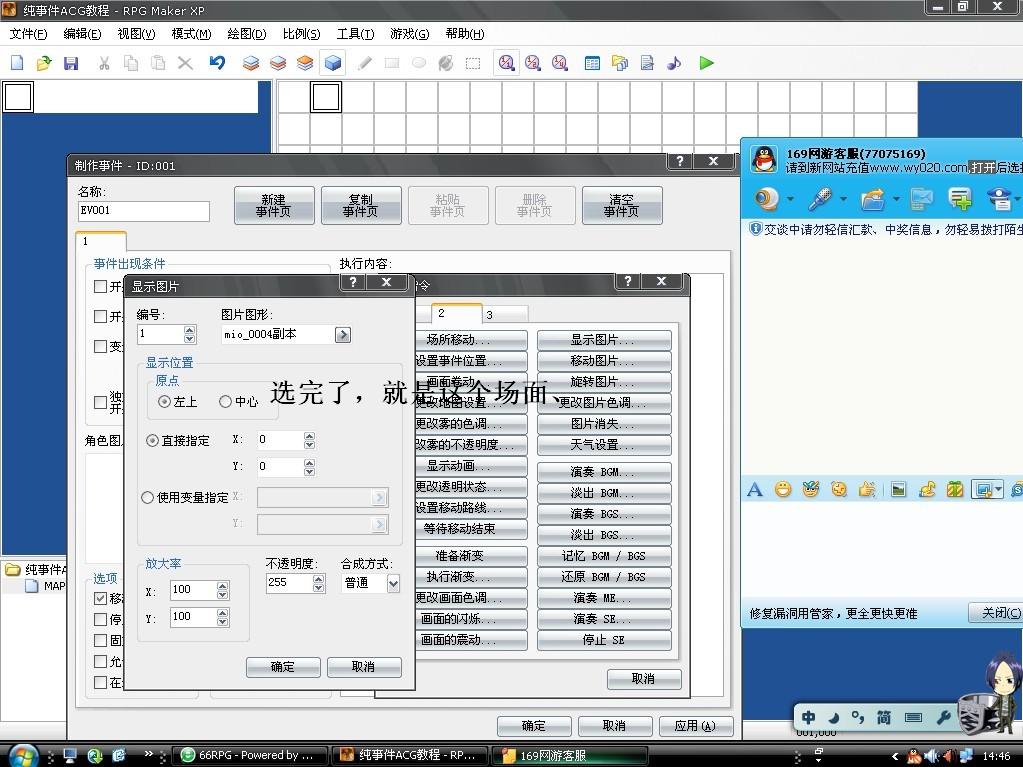Image resolution: width=1023 pixels, height=767 pixels.
Task: Tick the 变 condition checkbox
Action: coord(100,346)
